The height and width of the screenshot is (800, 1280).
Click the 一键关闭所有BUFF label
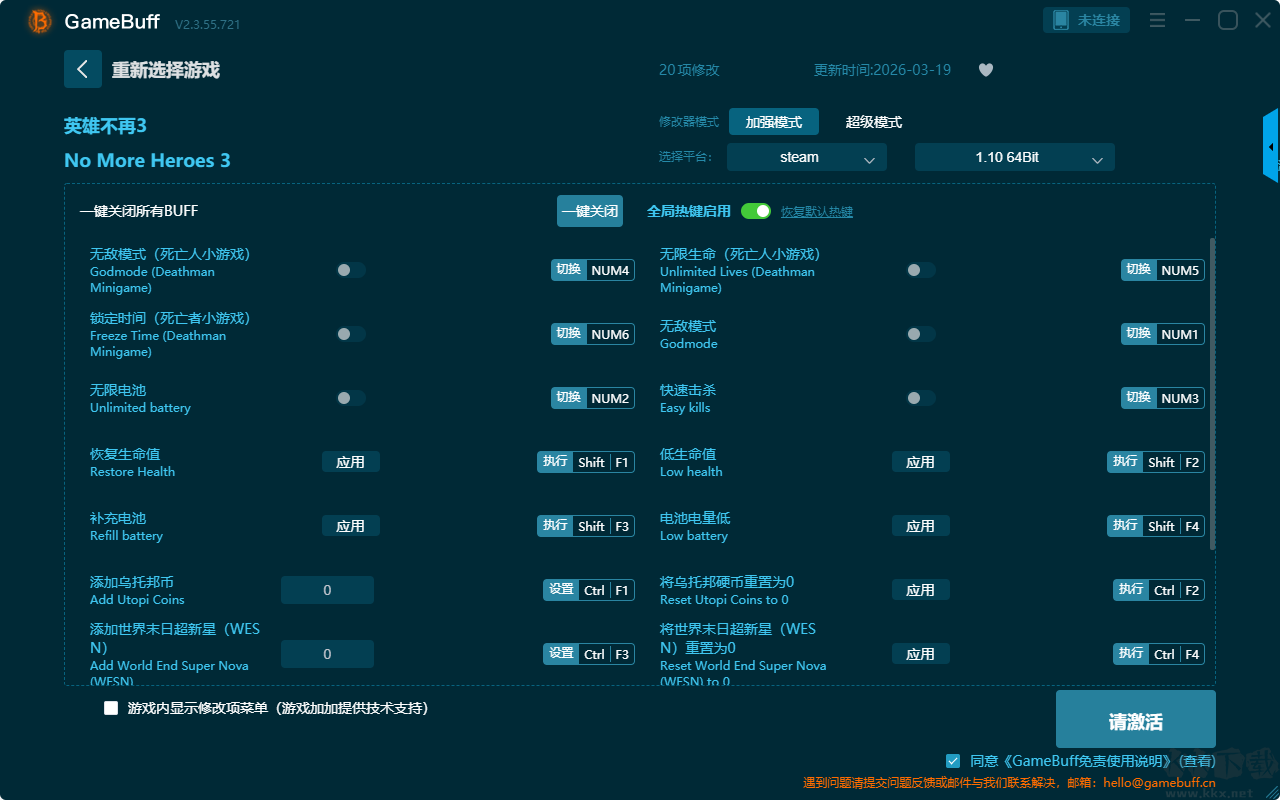pos(139,211)
